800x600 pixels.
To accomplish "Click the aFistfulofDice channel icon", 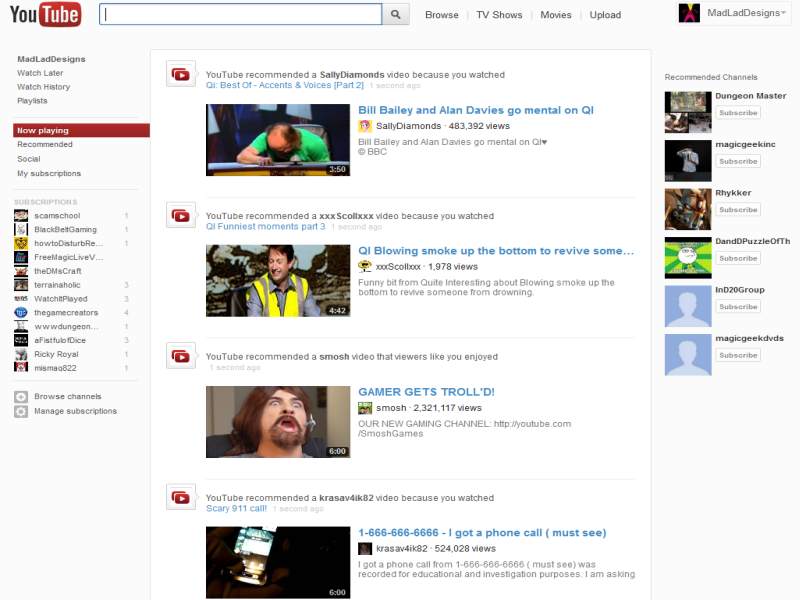I will [21, 340].
